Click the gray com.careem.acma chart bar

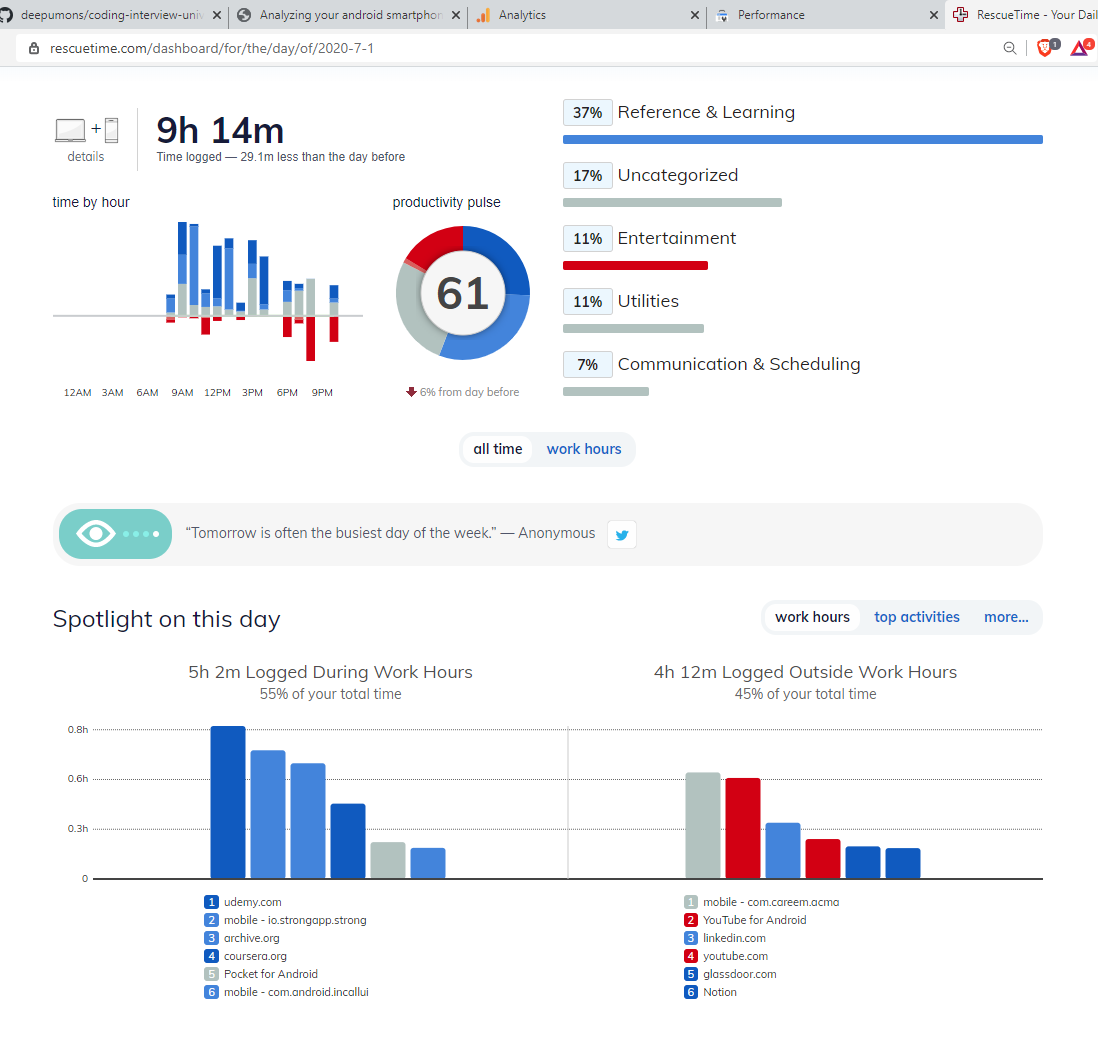pos(703,825)
